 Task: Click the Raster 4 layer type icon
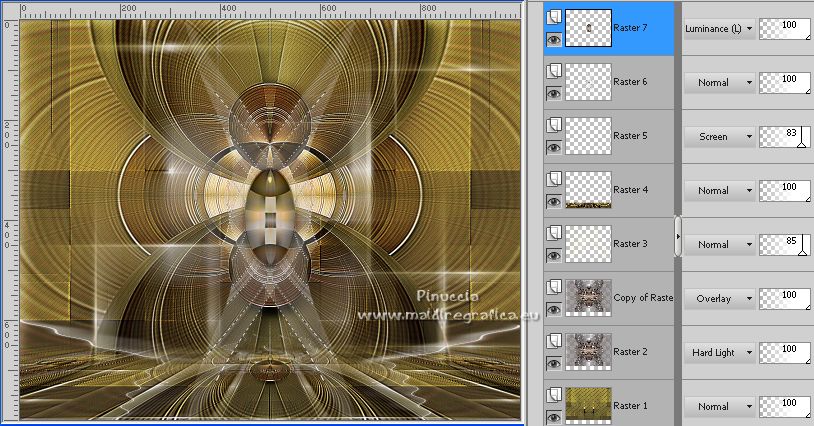[x=554, y=179]
